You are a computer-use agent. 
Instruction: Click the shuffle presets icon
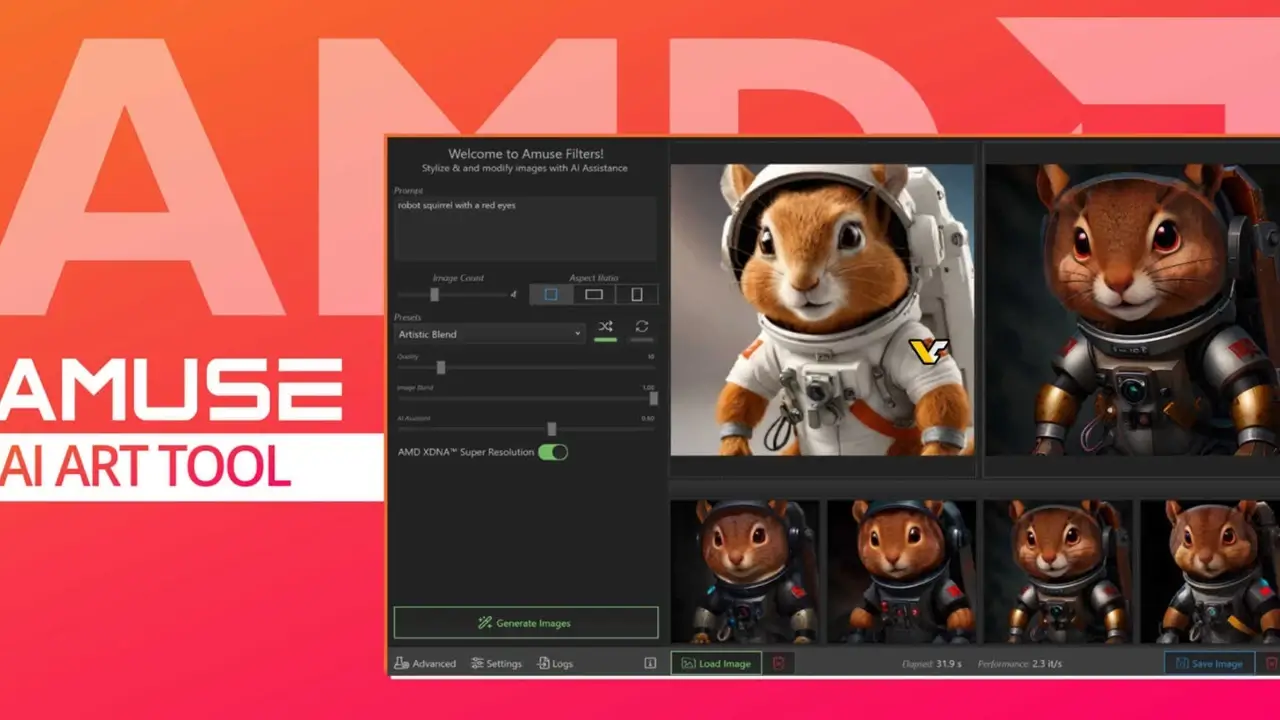(x=604, y=326)
